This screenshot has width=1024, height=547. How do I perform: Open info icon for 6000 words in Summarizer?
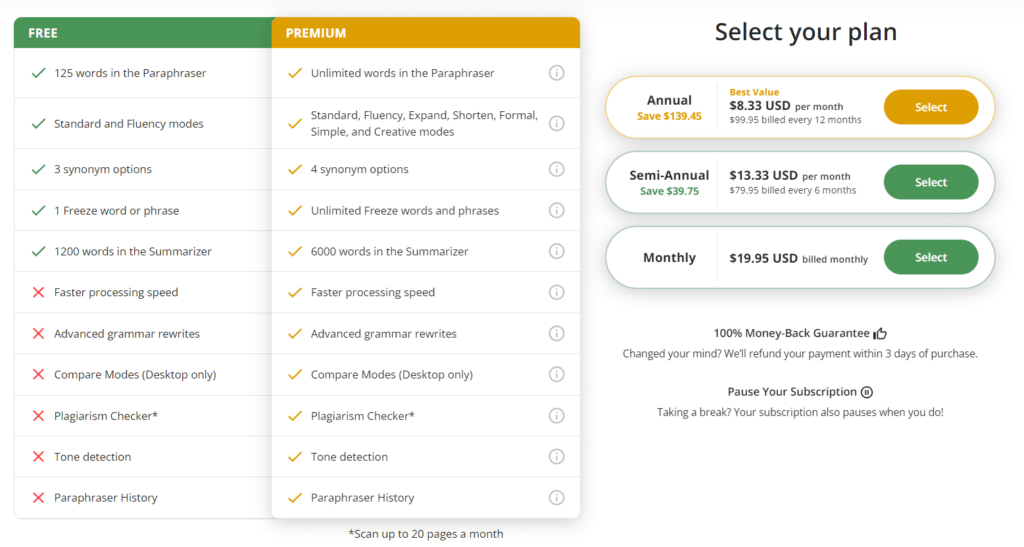(556, 251)
